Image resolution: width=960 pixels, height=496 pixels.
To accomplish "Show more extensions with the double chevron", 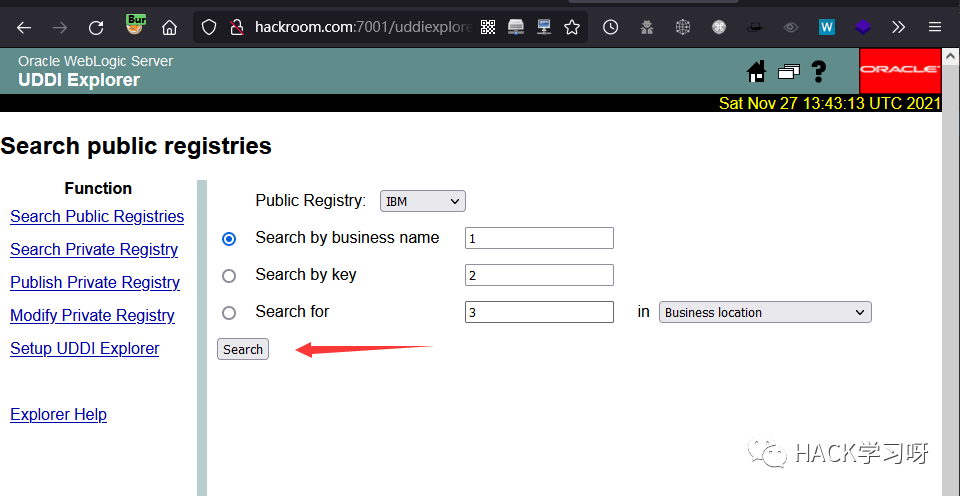I will coord(898,27).
